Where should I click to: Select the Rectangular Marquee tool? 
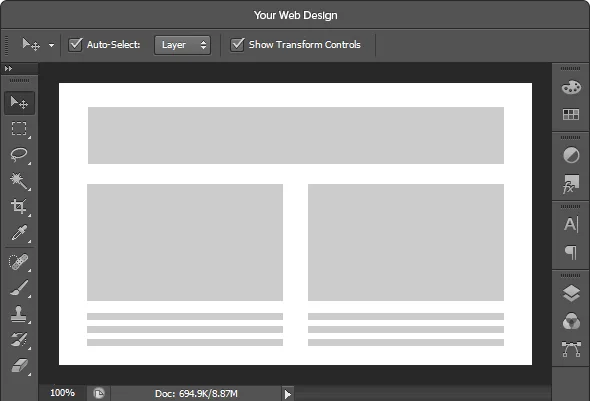(x=19, y=129)
